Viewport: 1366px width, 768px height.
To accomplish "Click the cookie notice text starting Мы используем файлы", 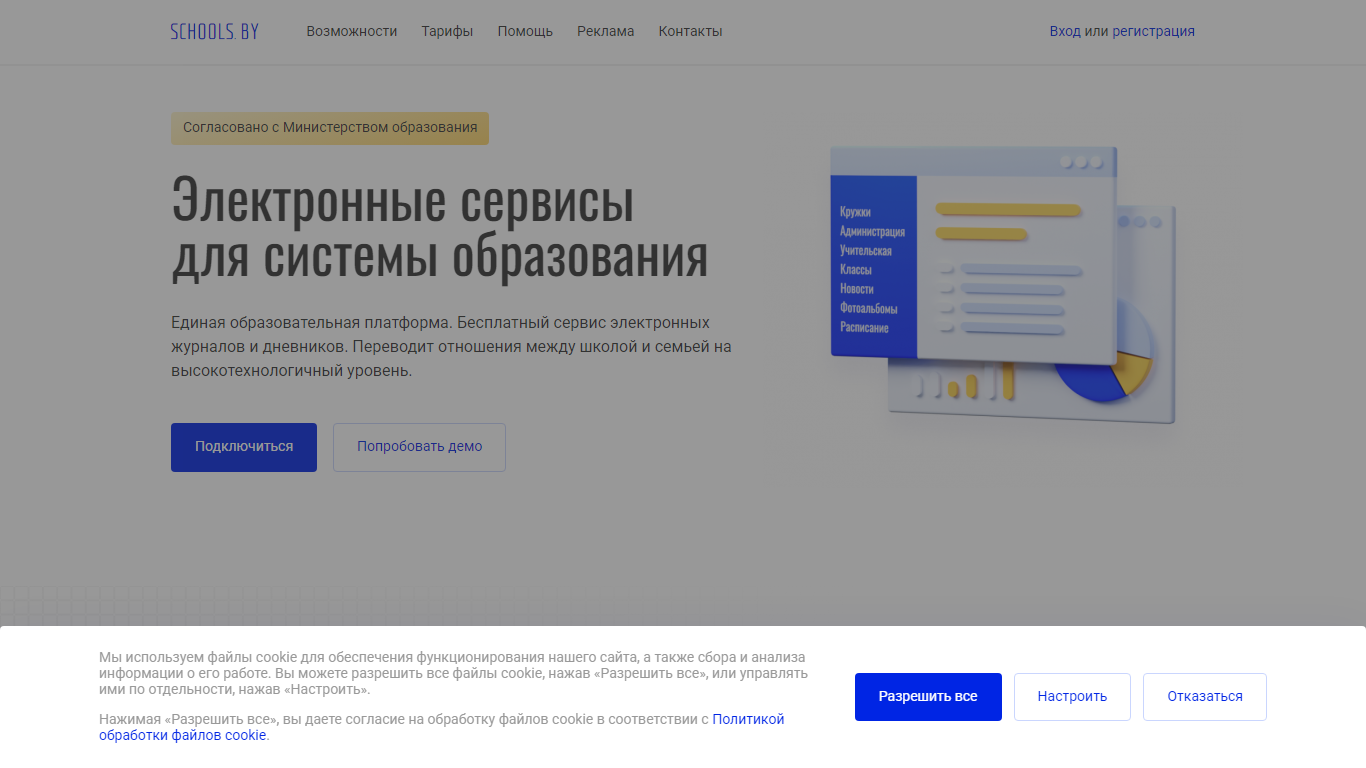I will 453,673.
